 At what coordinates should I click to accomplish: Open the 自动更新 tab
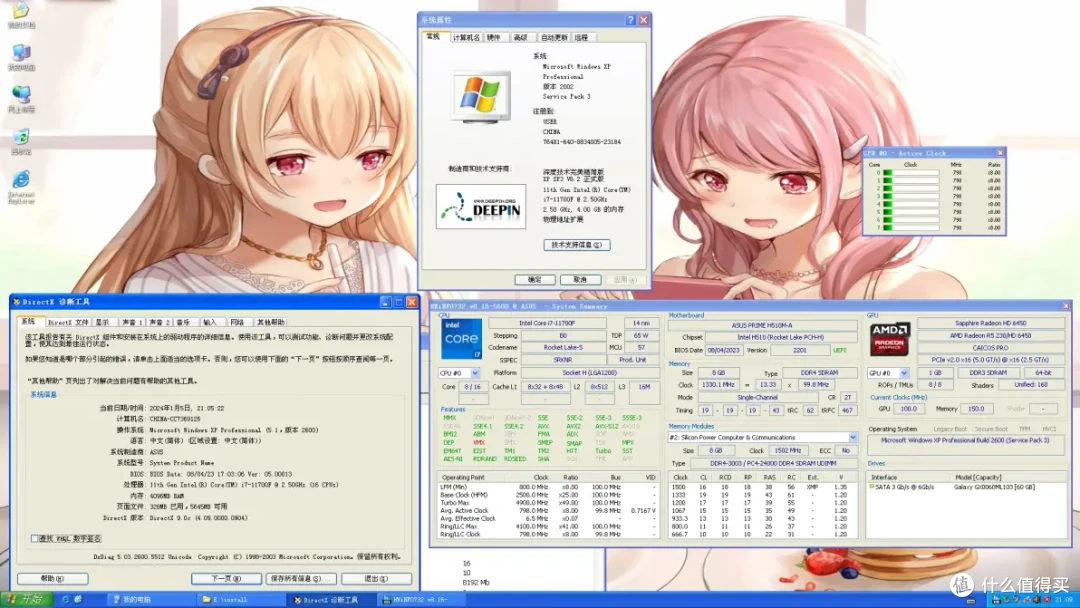click(554, 38)
